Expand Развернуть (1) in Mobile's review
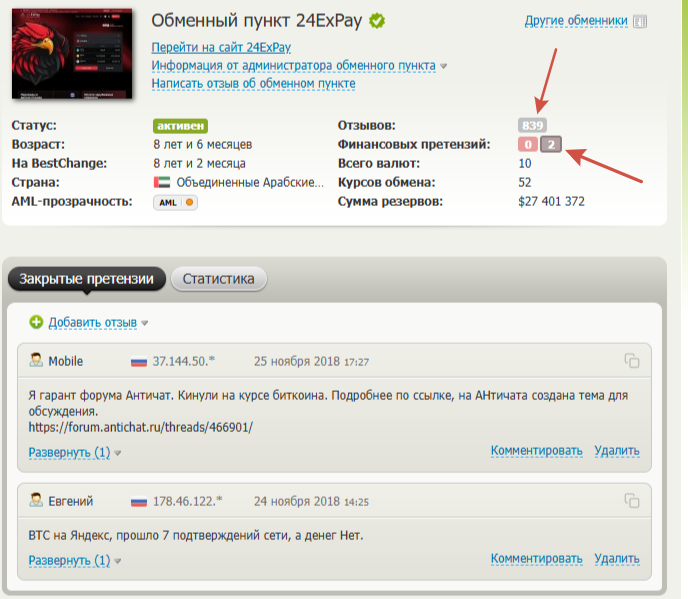The width and height of the screenshot is (688, 599). [69, 452]
